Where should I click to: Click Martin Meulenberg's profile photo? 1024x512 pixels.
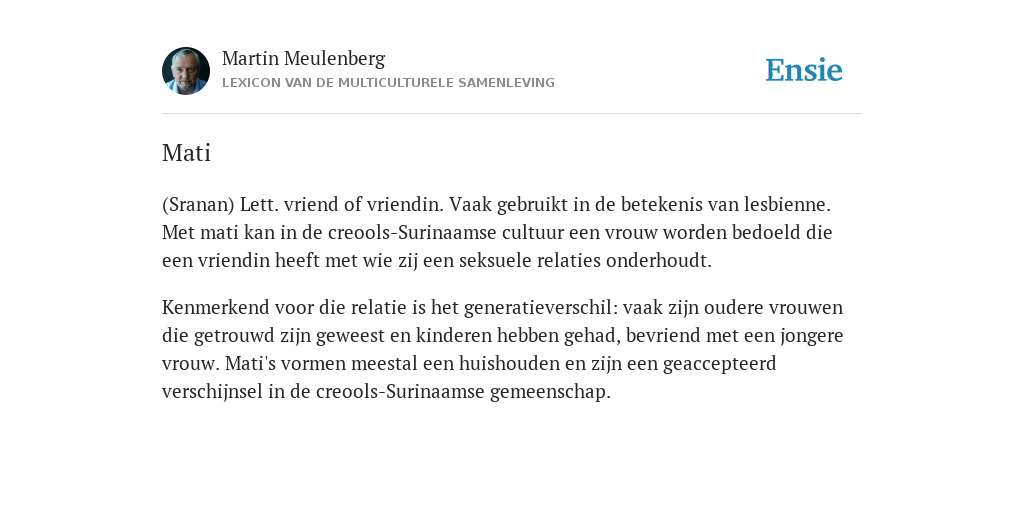tap(186, 71)
